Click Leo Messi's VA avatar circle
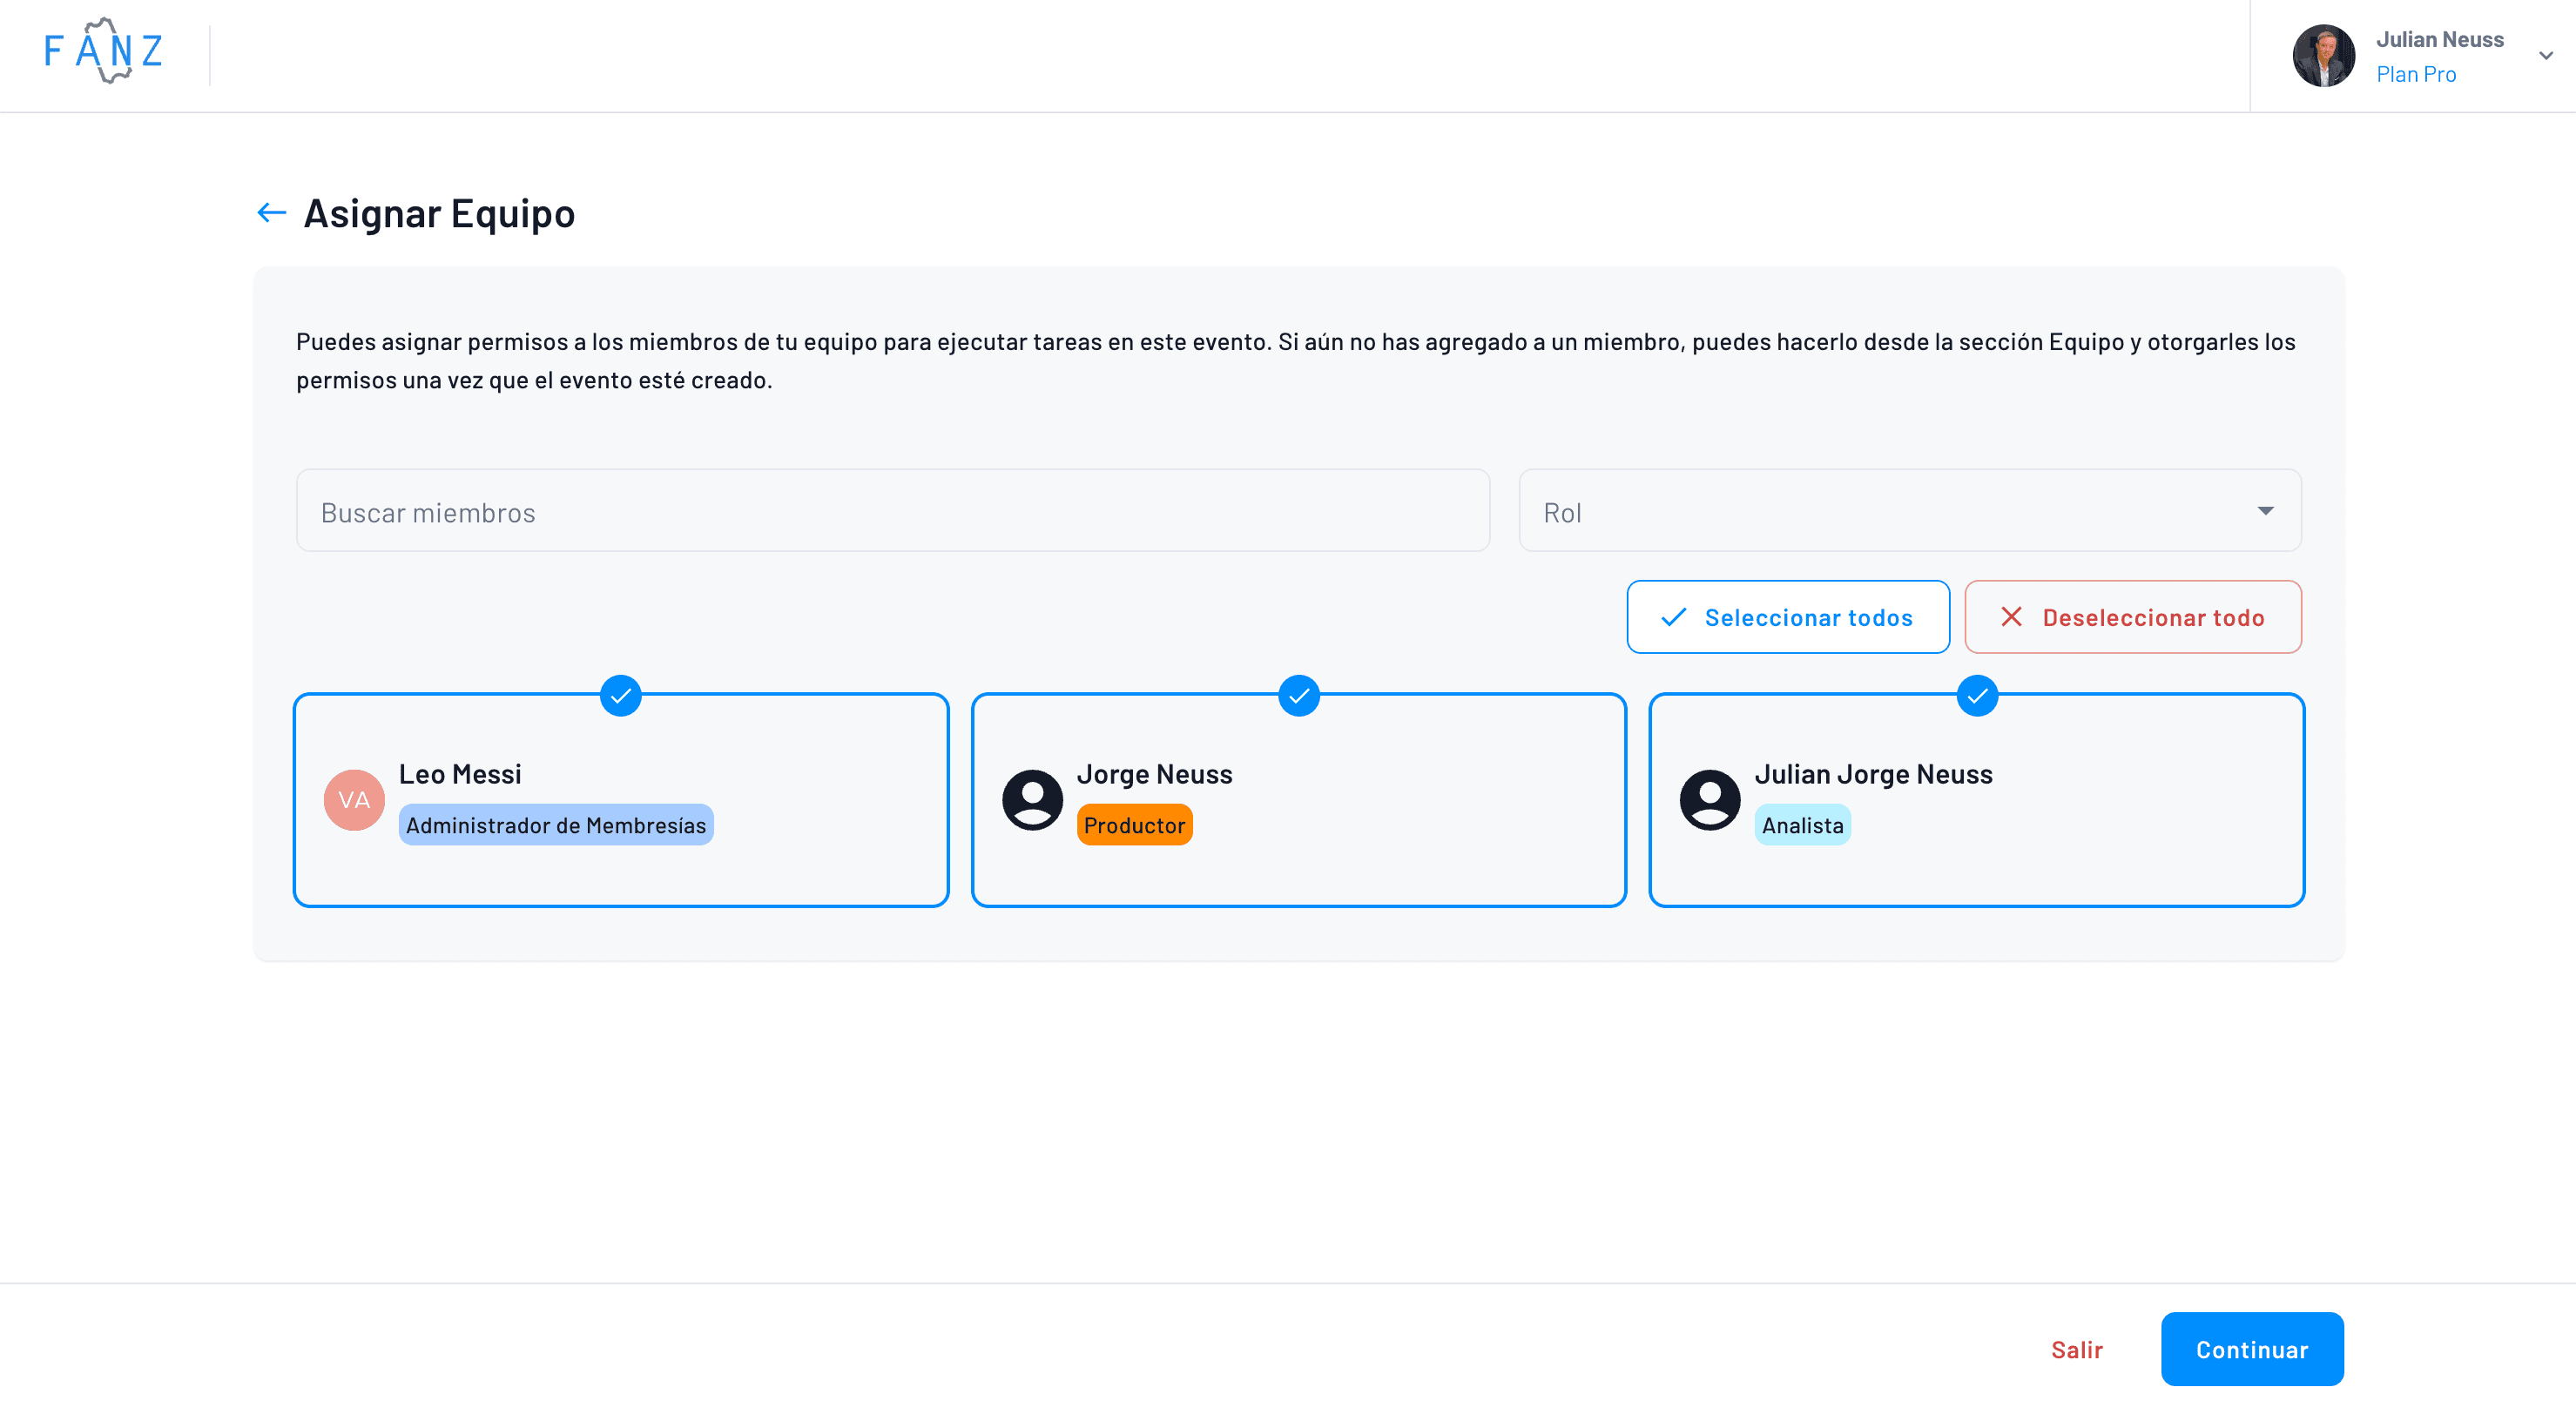2576x1414 pixels. pos(354,799)
